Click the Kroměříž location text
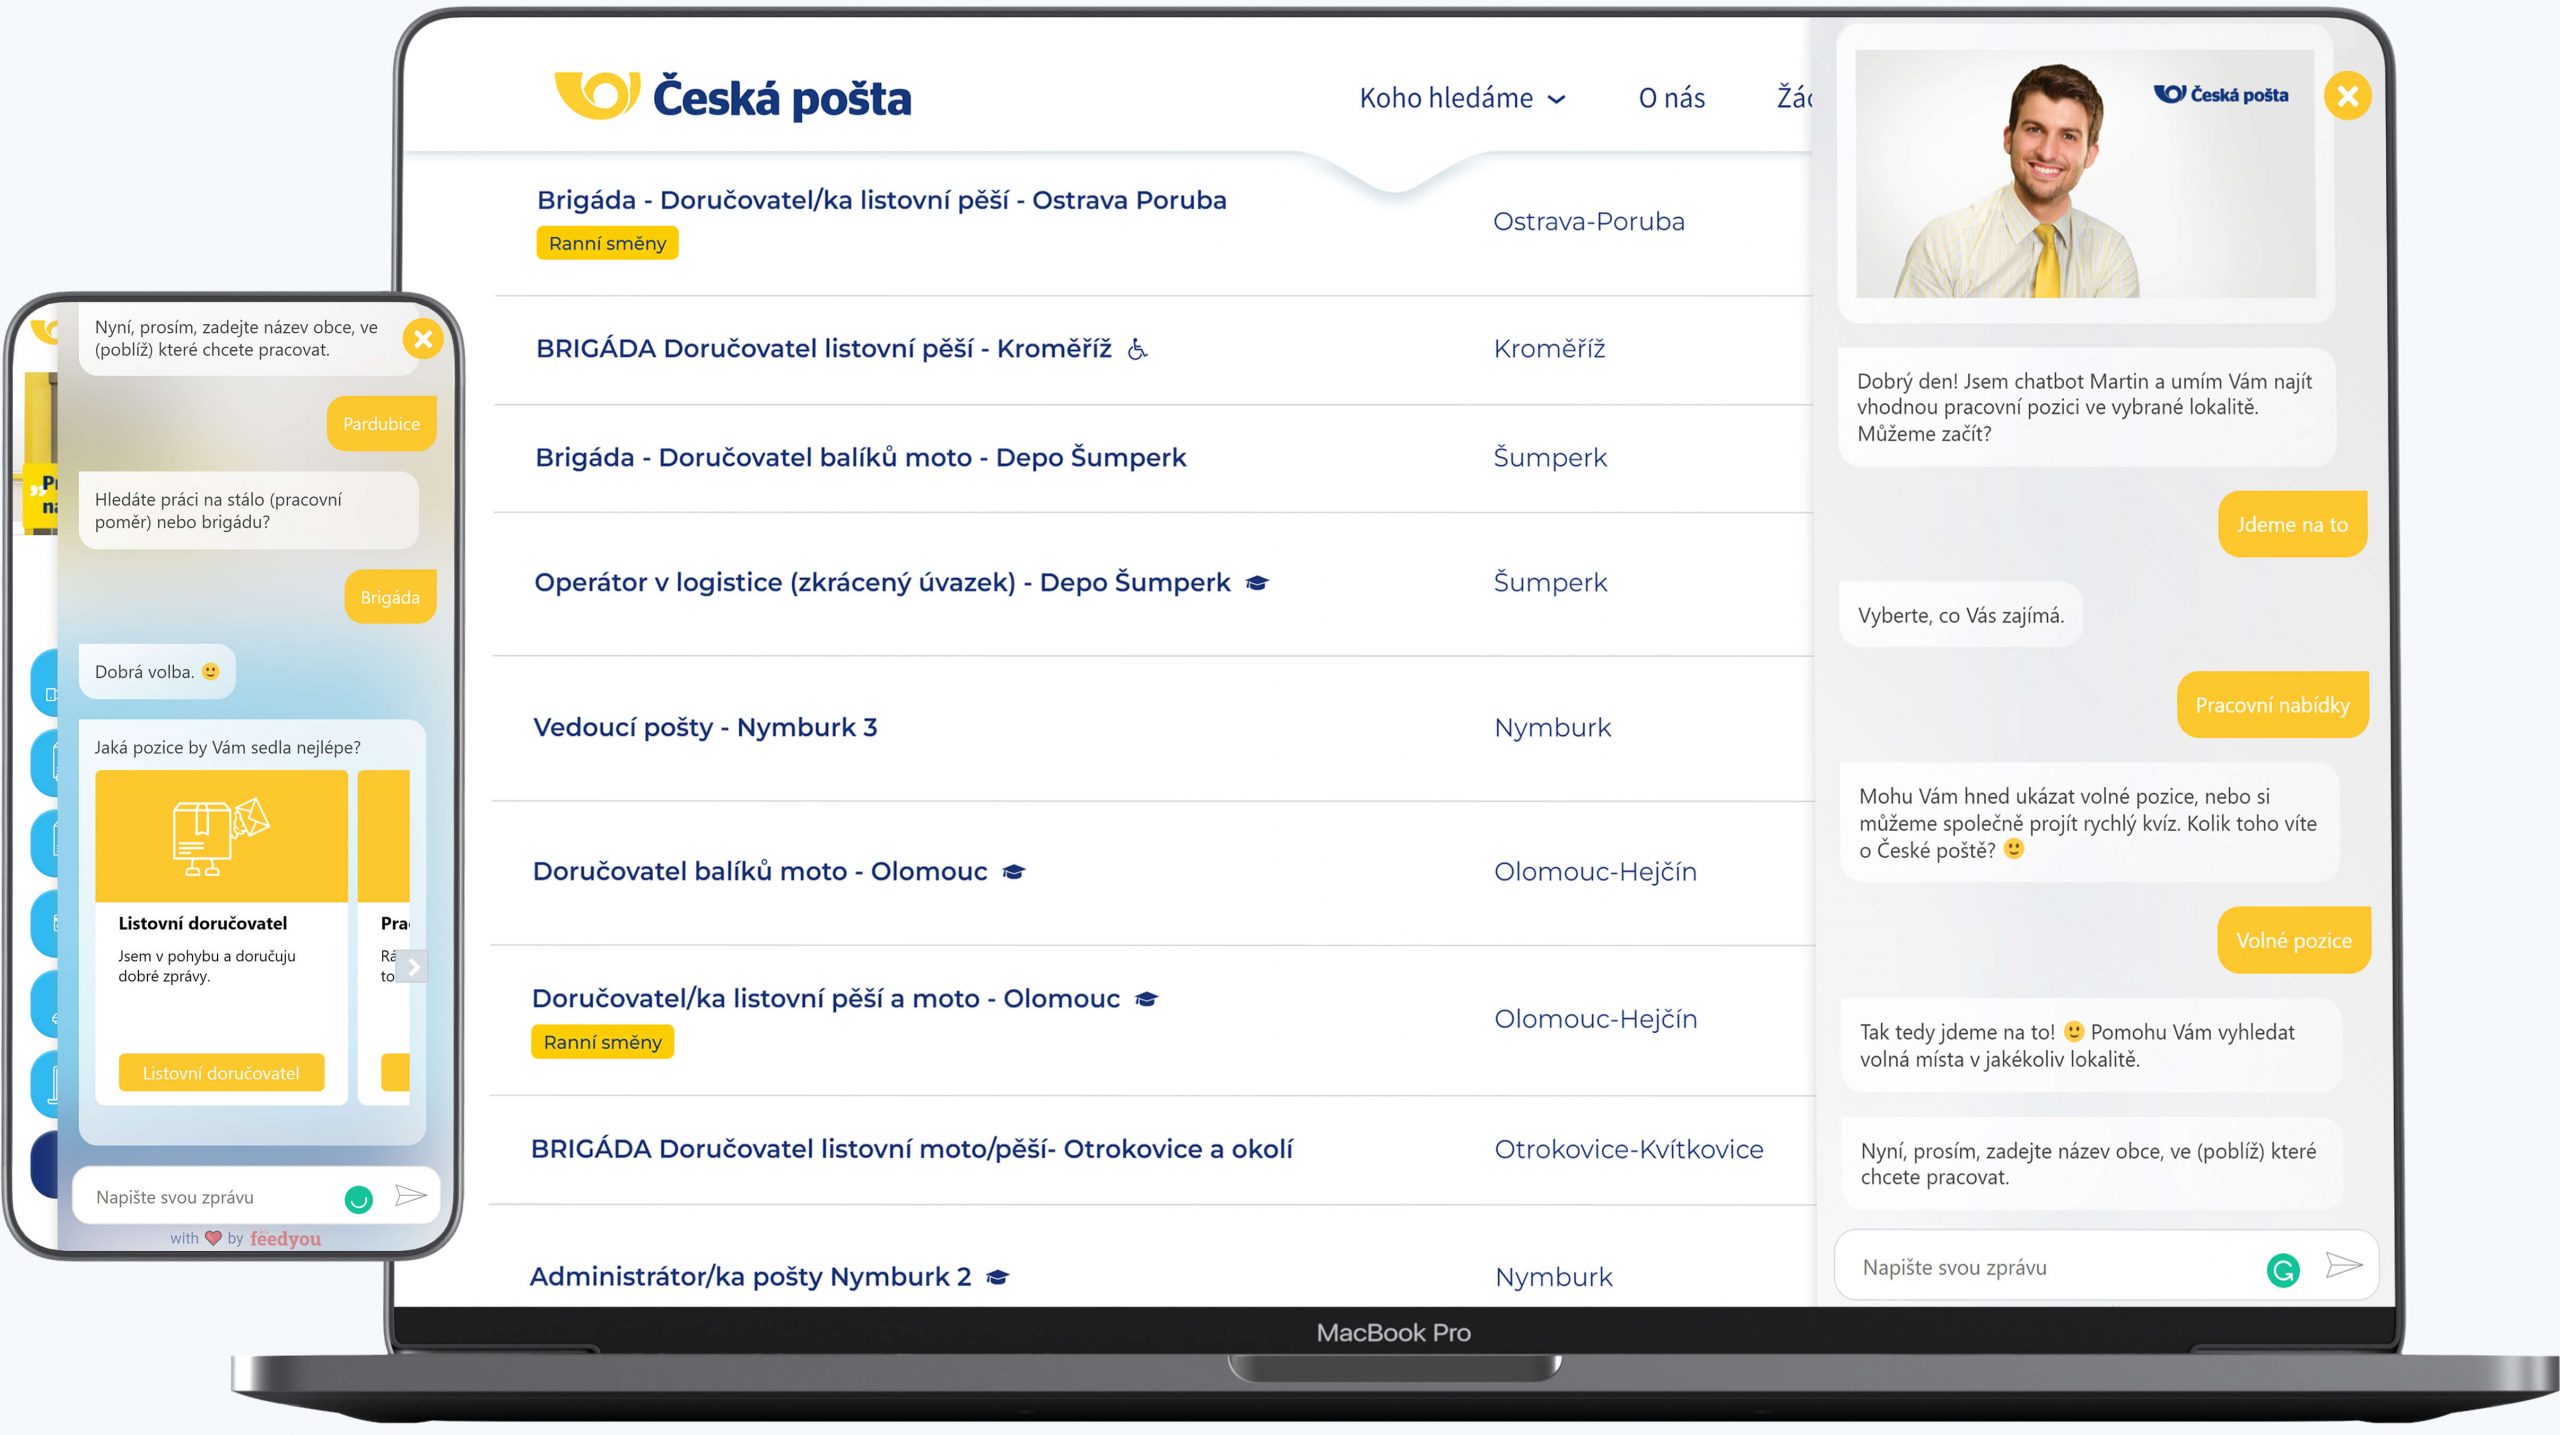 (x=1549, y=348)
